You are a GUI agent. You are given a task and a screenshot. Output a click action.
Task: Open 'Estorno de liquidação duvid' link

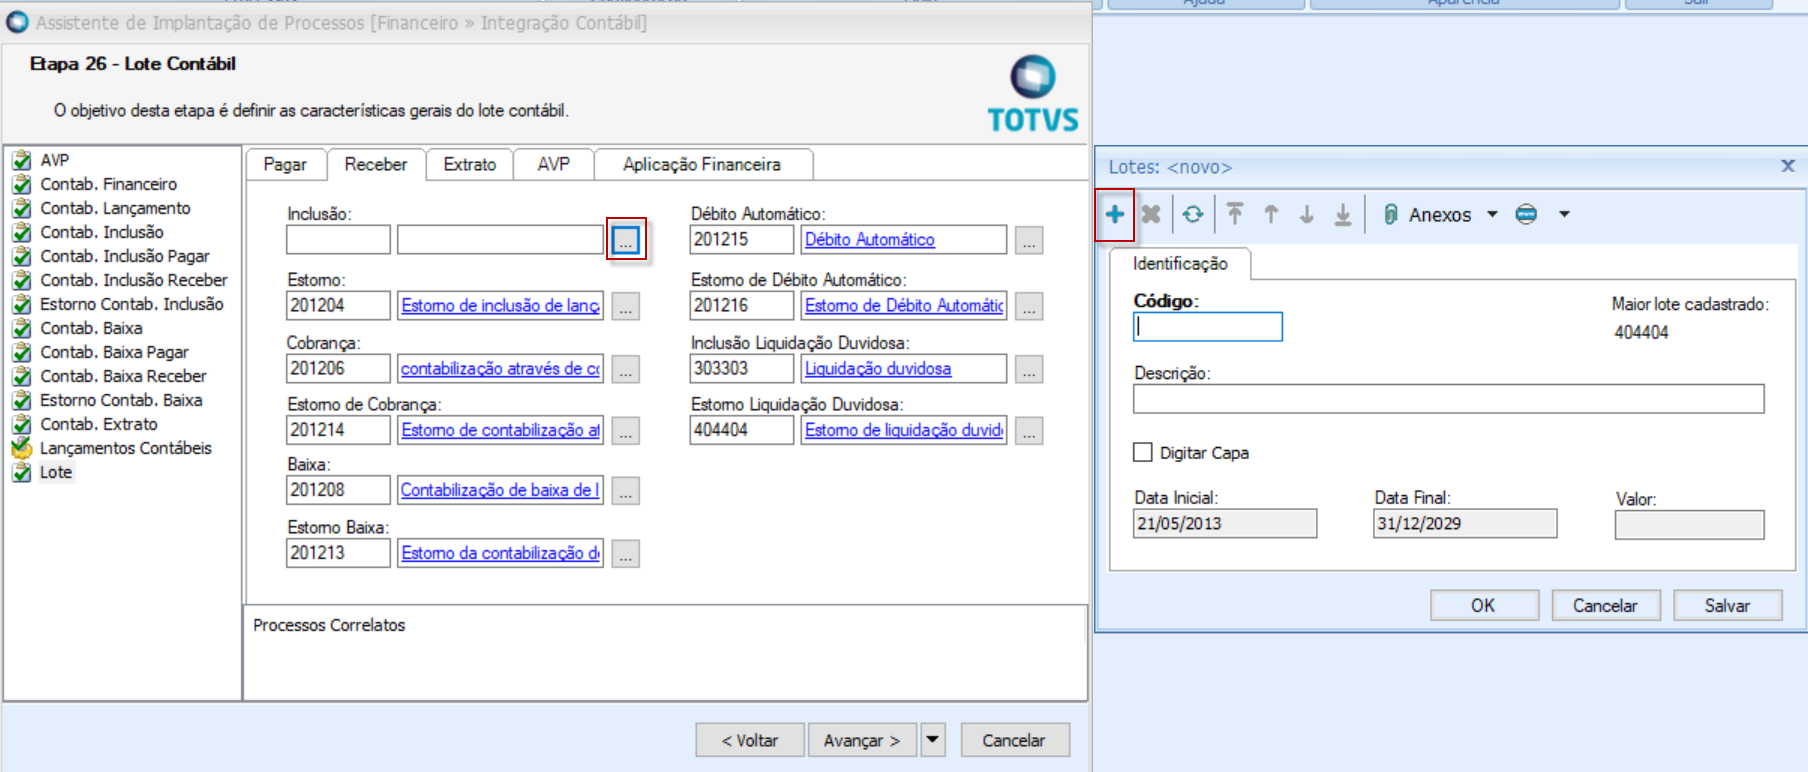click(904, 430)
